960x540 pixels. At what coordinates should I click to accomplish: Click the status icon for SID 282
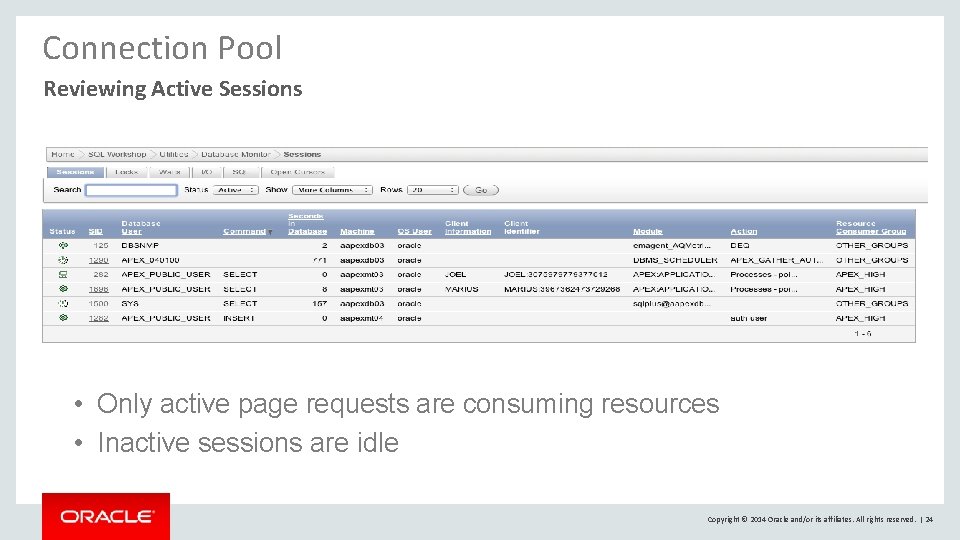(63, 274)
